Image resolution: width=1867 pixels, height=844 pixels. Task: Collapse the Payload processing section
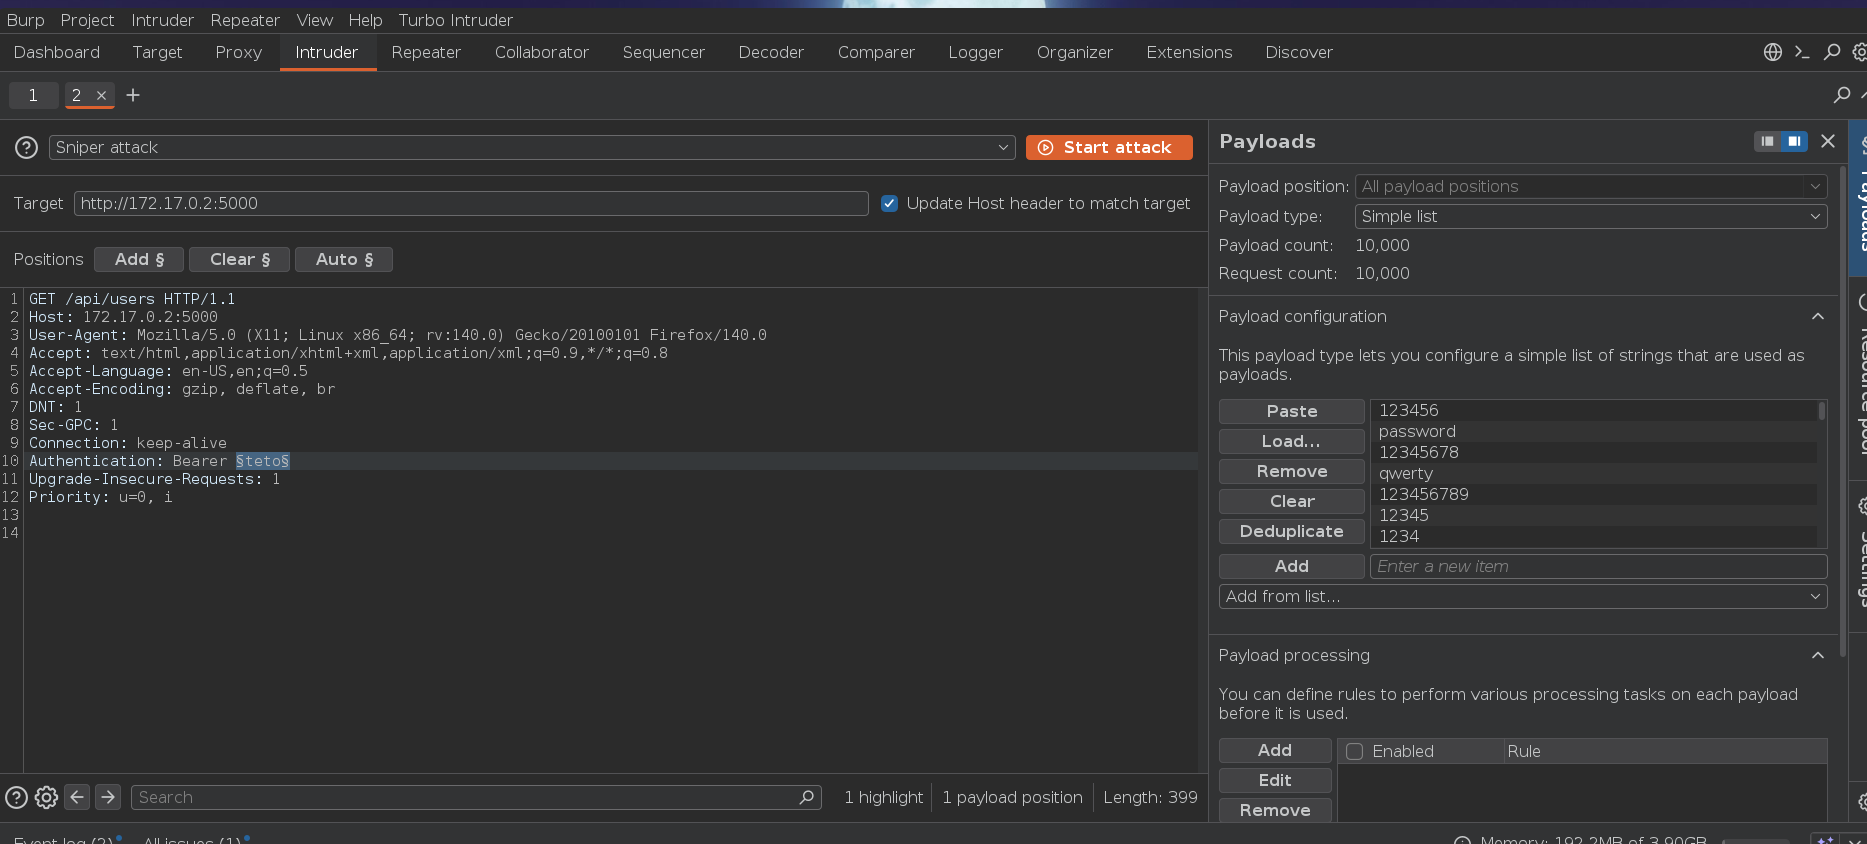tap(1818, 655)
